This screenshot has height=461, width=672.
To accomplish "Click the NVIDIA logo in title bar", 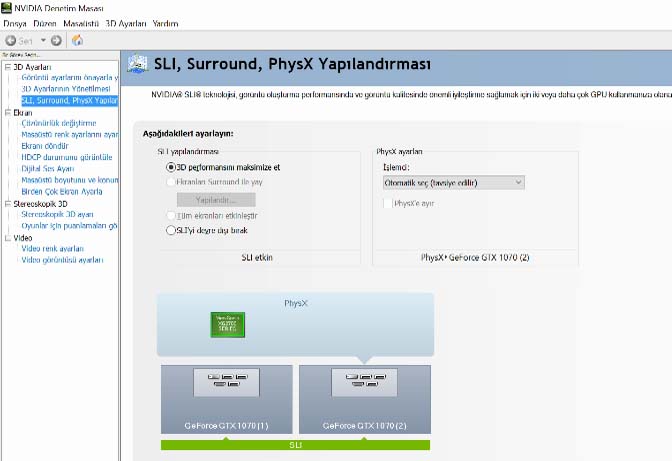I will (7, 7).
